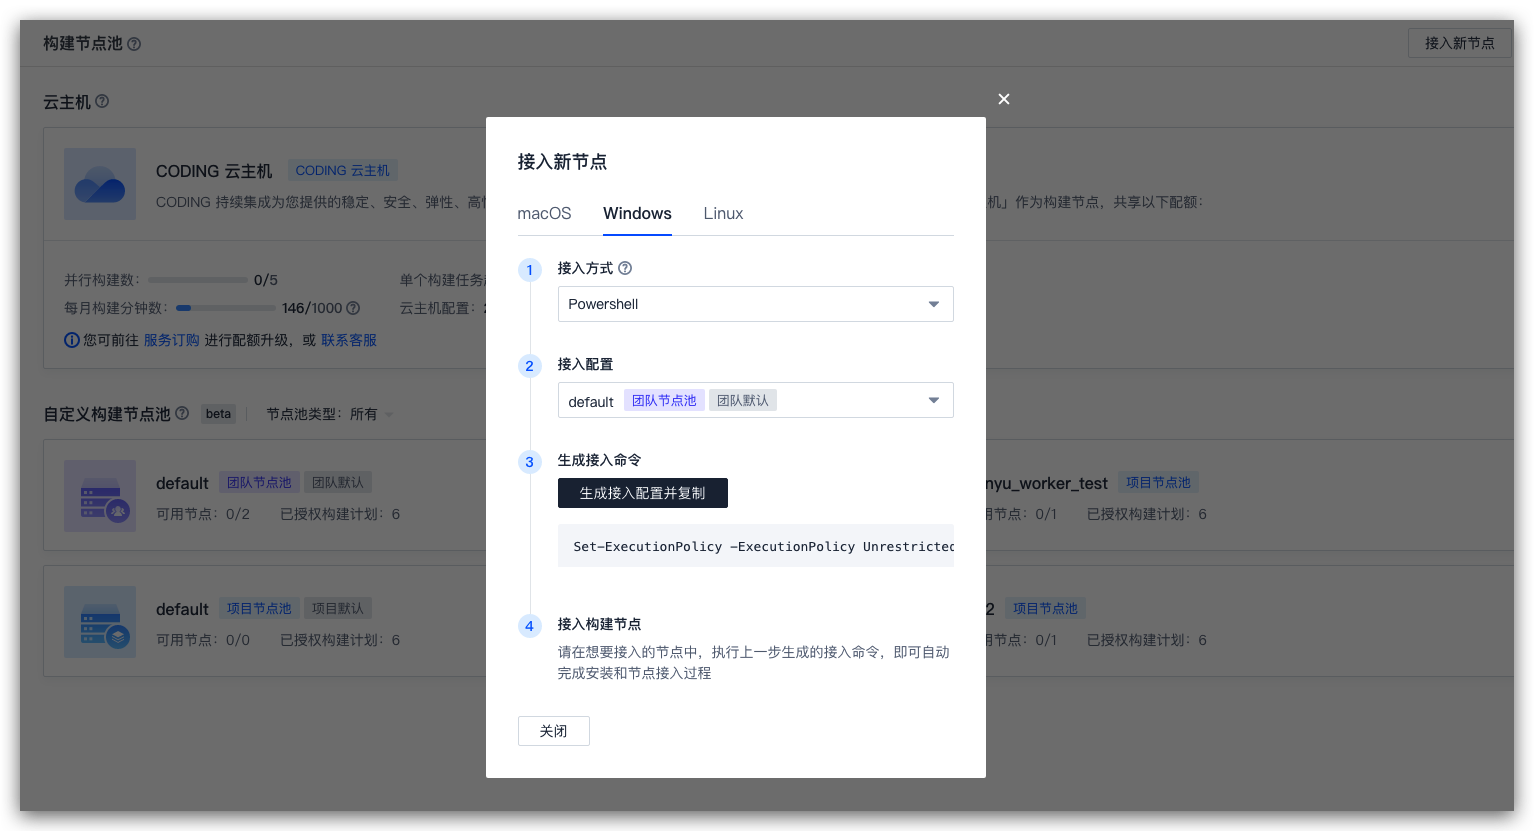Click the Set-ExecutionPolicy command code box

755,546
